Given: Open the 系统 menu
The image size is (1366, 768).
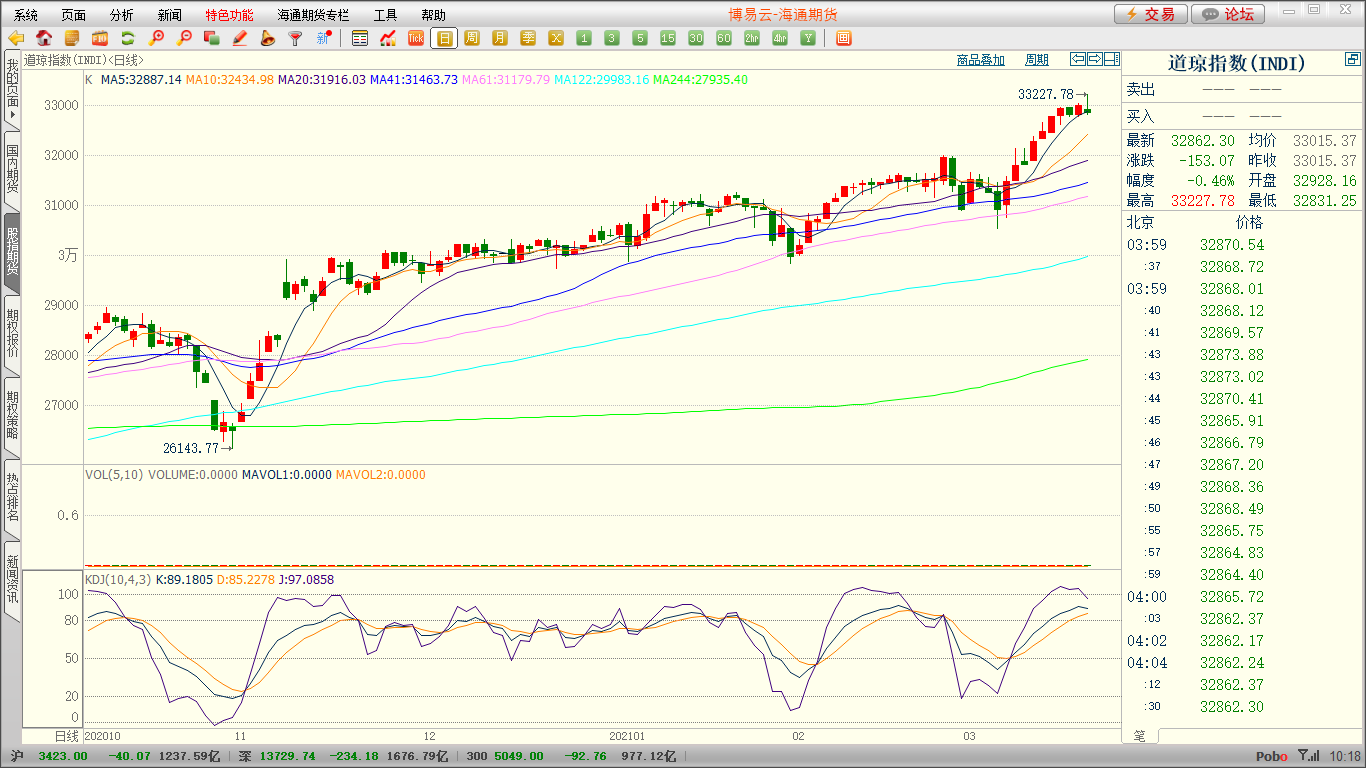Looking at the screenshot, I should pyautogui.click(x=26, y=15).
